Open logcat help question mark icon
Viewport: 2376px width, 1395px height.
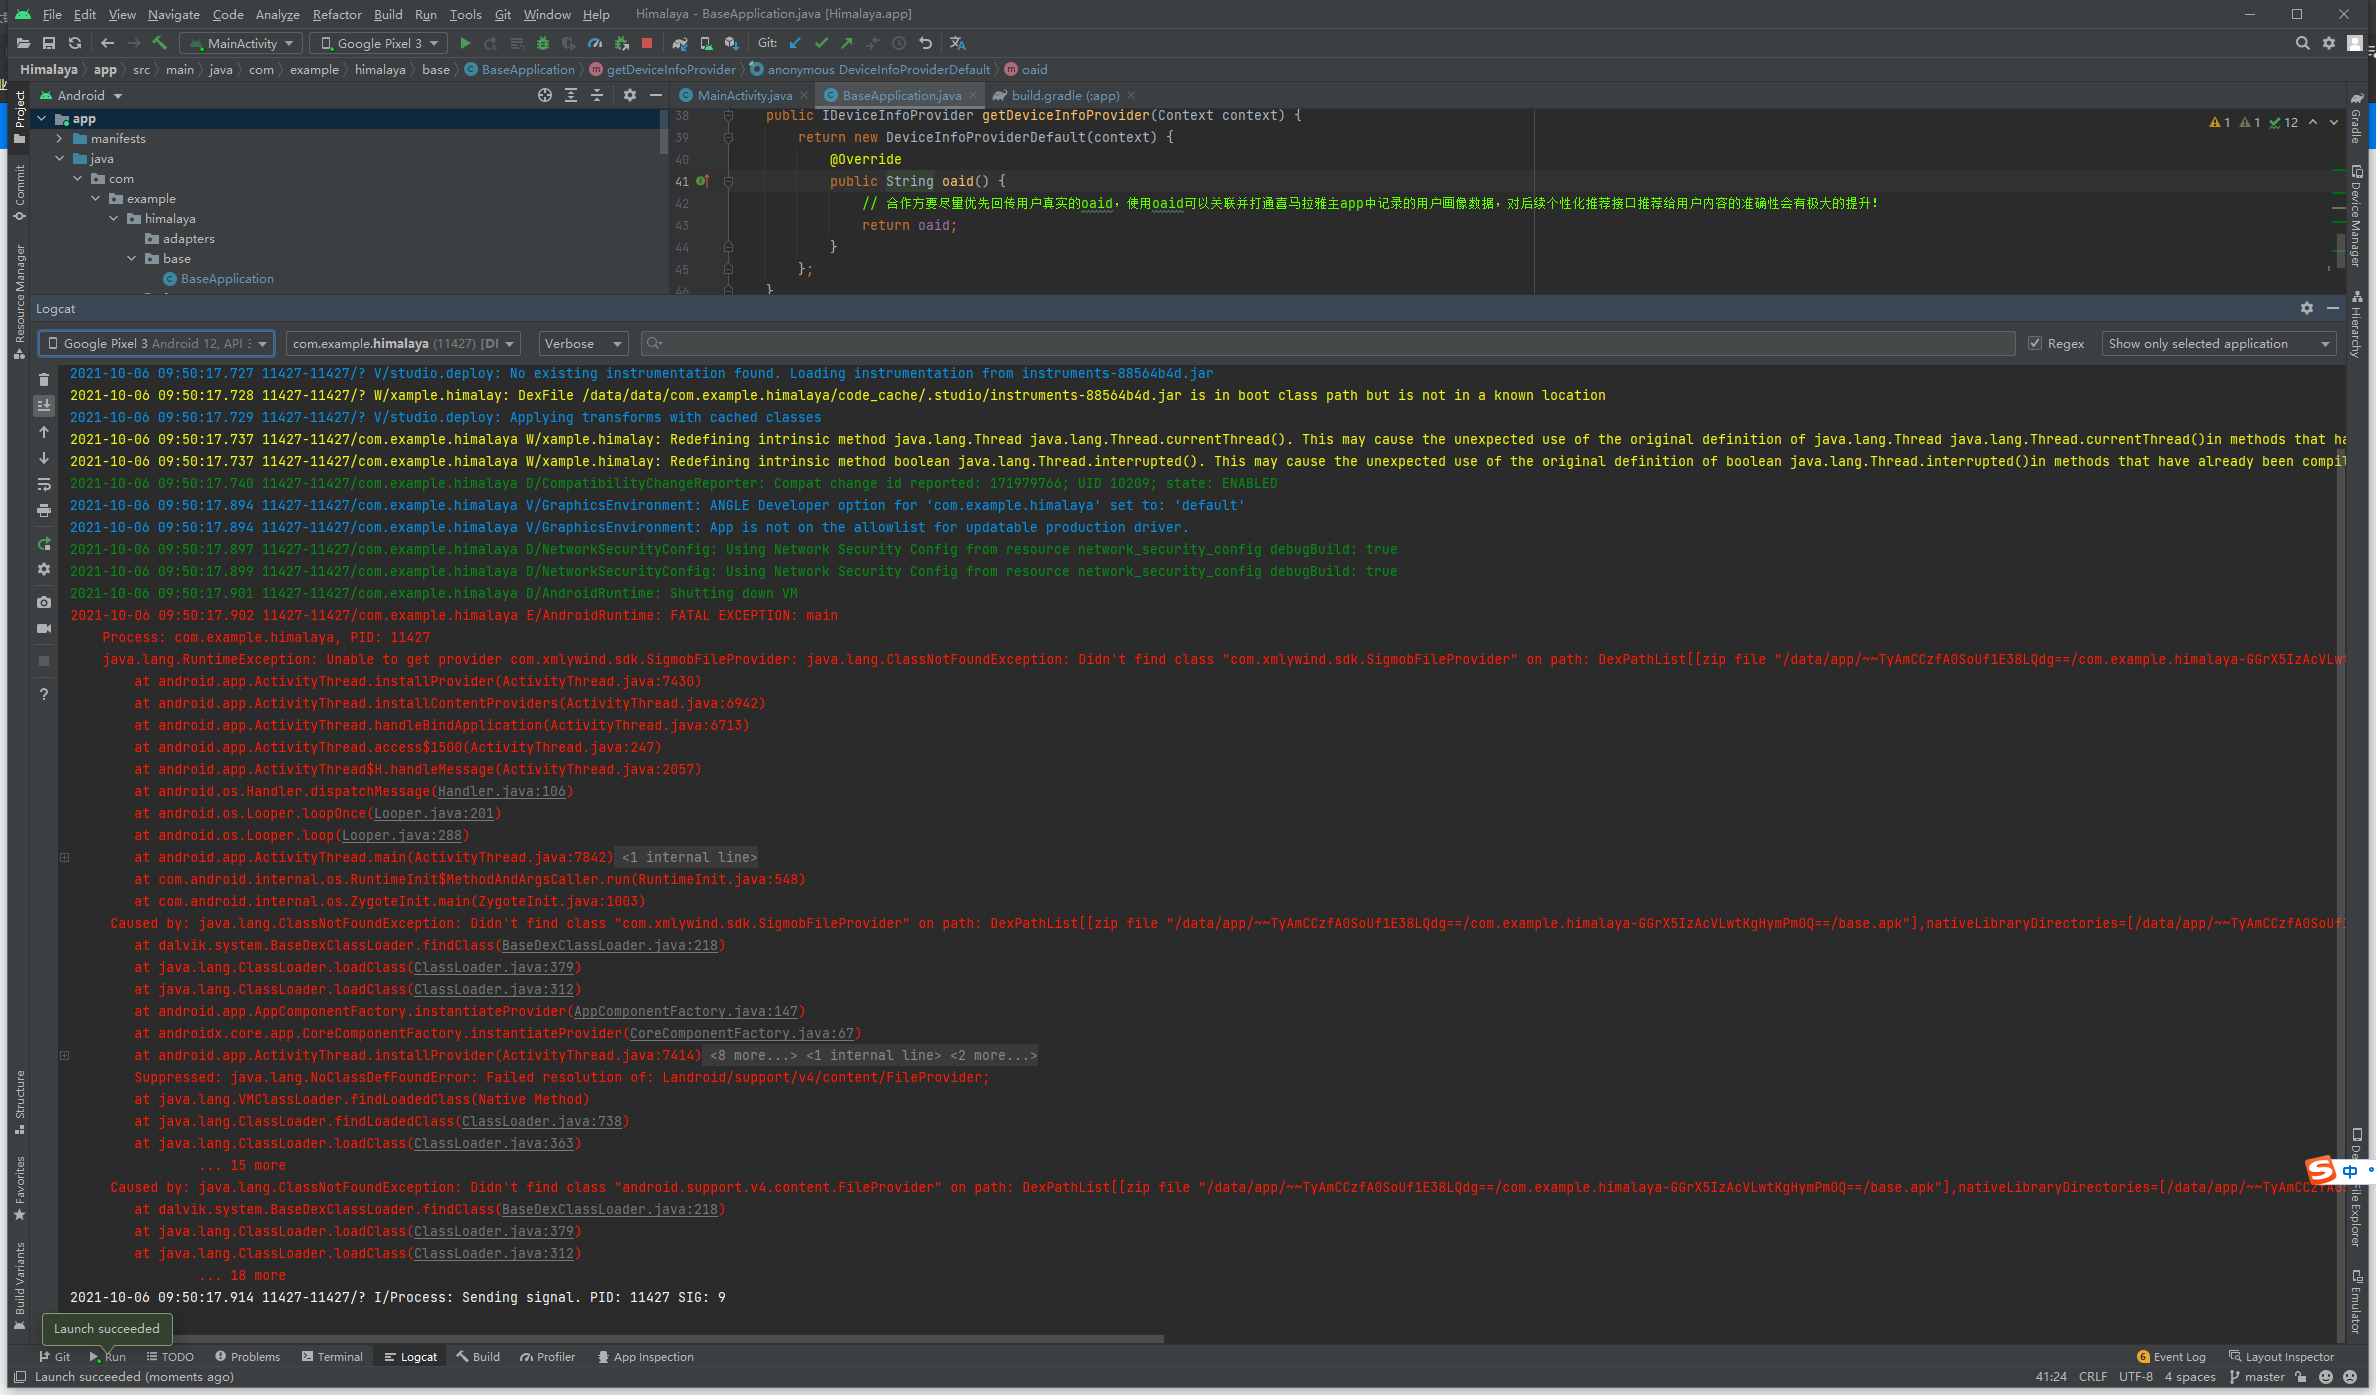pyautogui.click(x=44, y=694)
